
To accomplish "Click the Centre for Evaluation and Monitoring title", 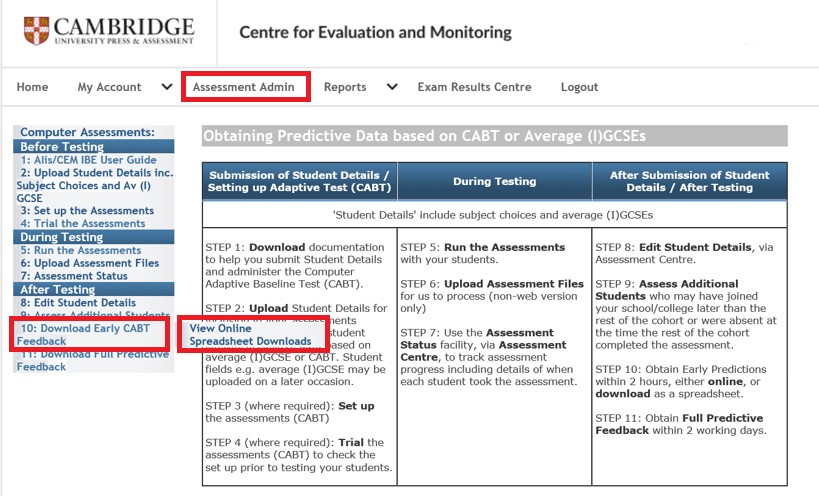I will click(x=376, y=32).
